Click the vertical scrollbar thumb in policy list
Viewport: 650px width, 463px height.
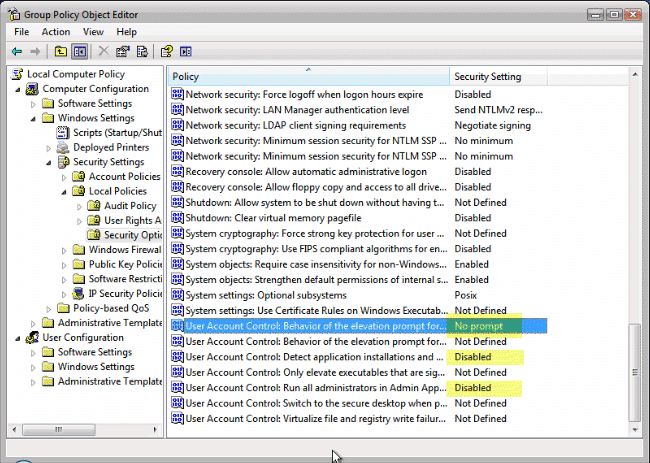pos(635,372)
